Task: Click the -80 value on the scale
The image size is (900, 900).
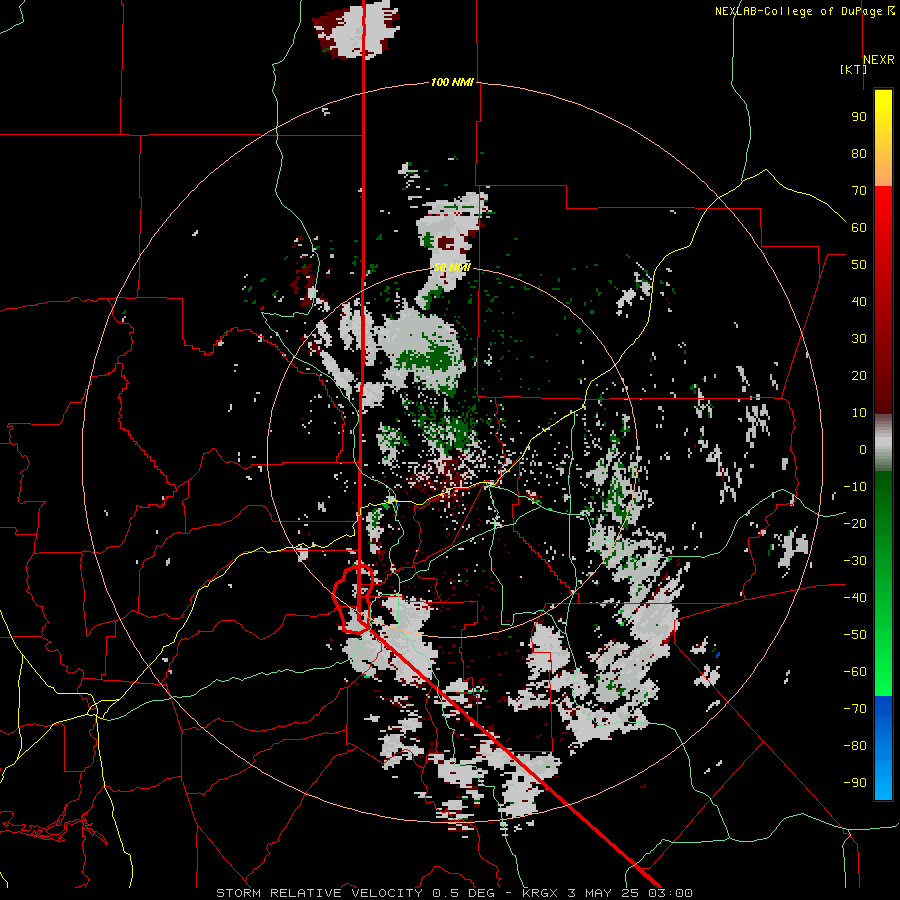Action: 855,746
